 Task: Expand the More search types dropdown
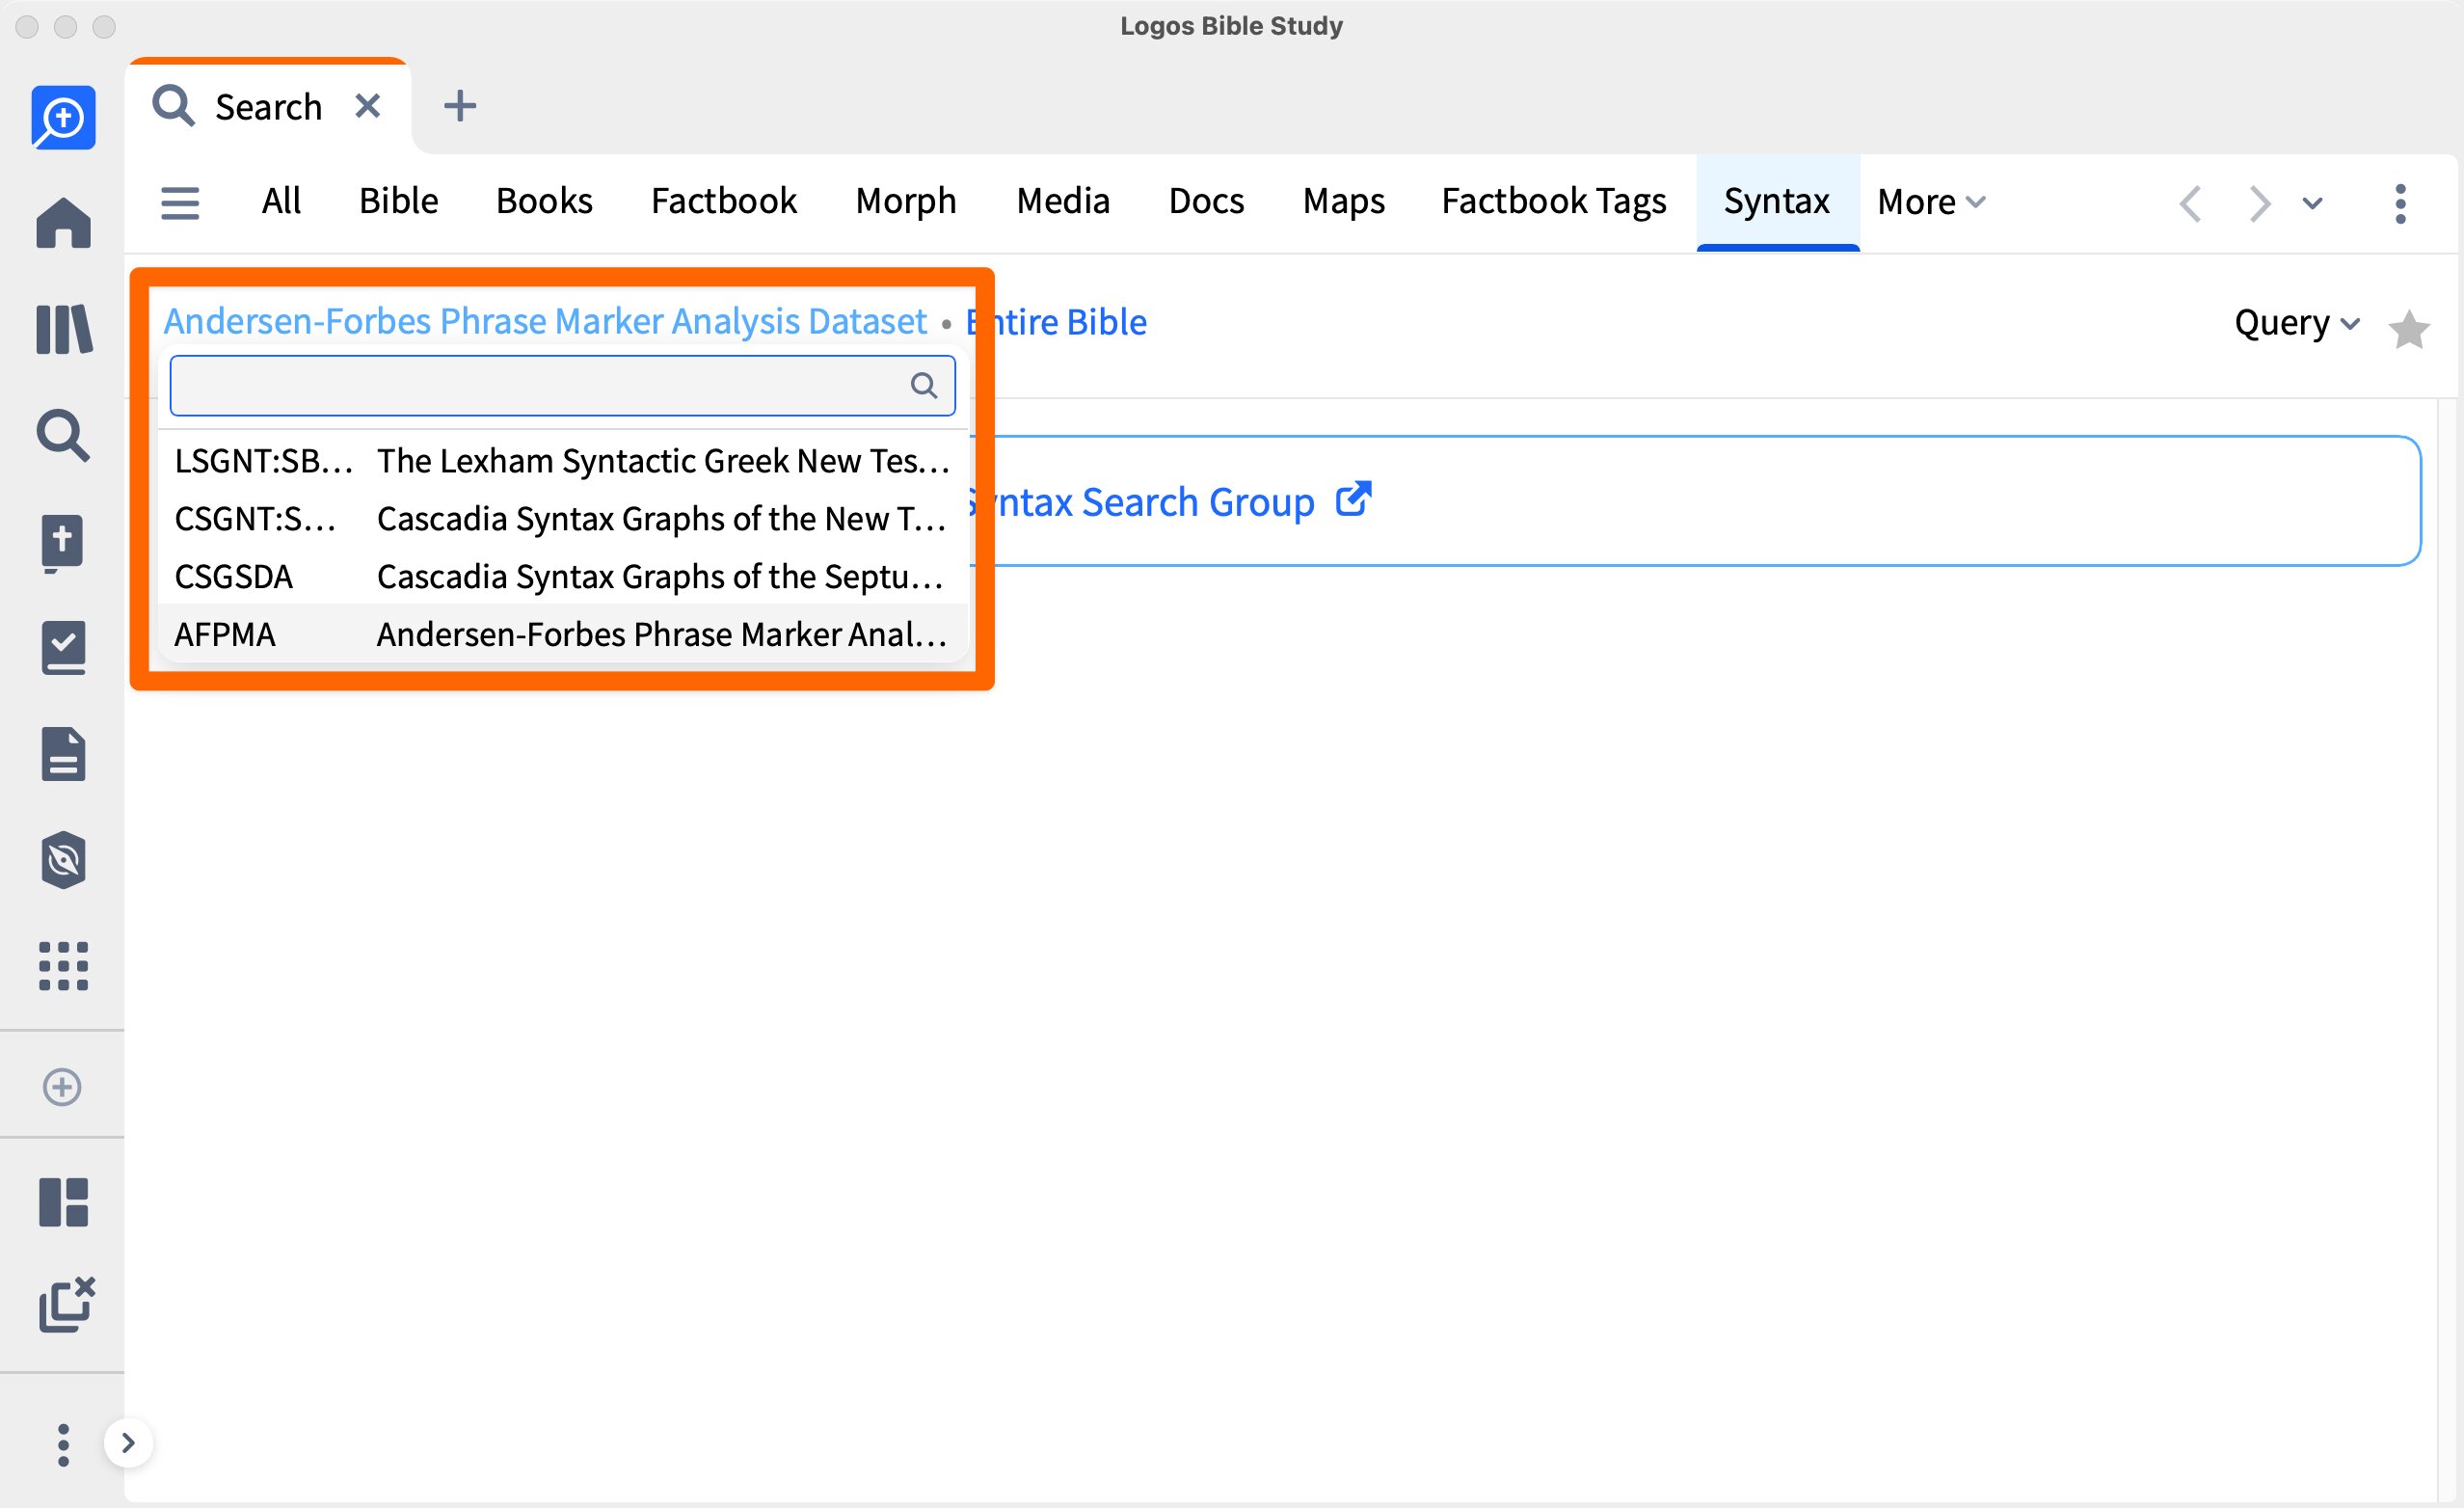[x=1931, y=202]
